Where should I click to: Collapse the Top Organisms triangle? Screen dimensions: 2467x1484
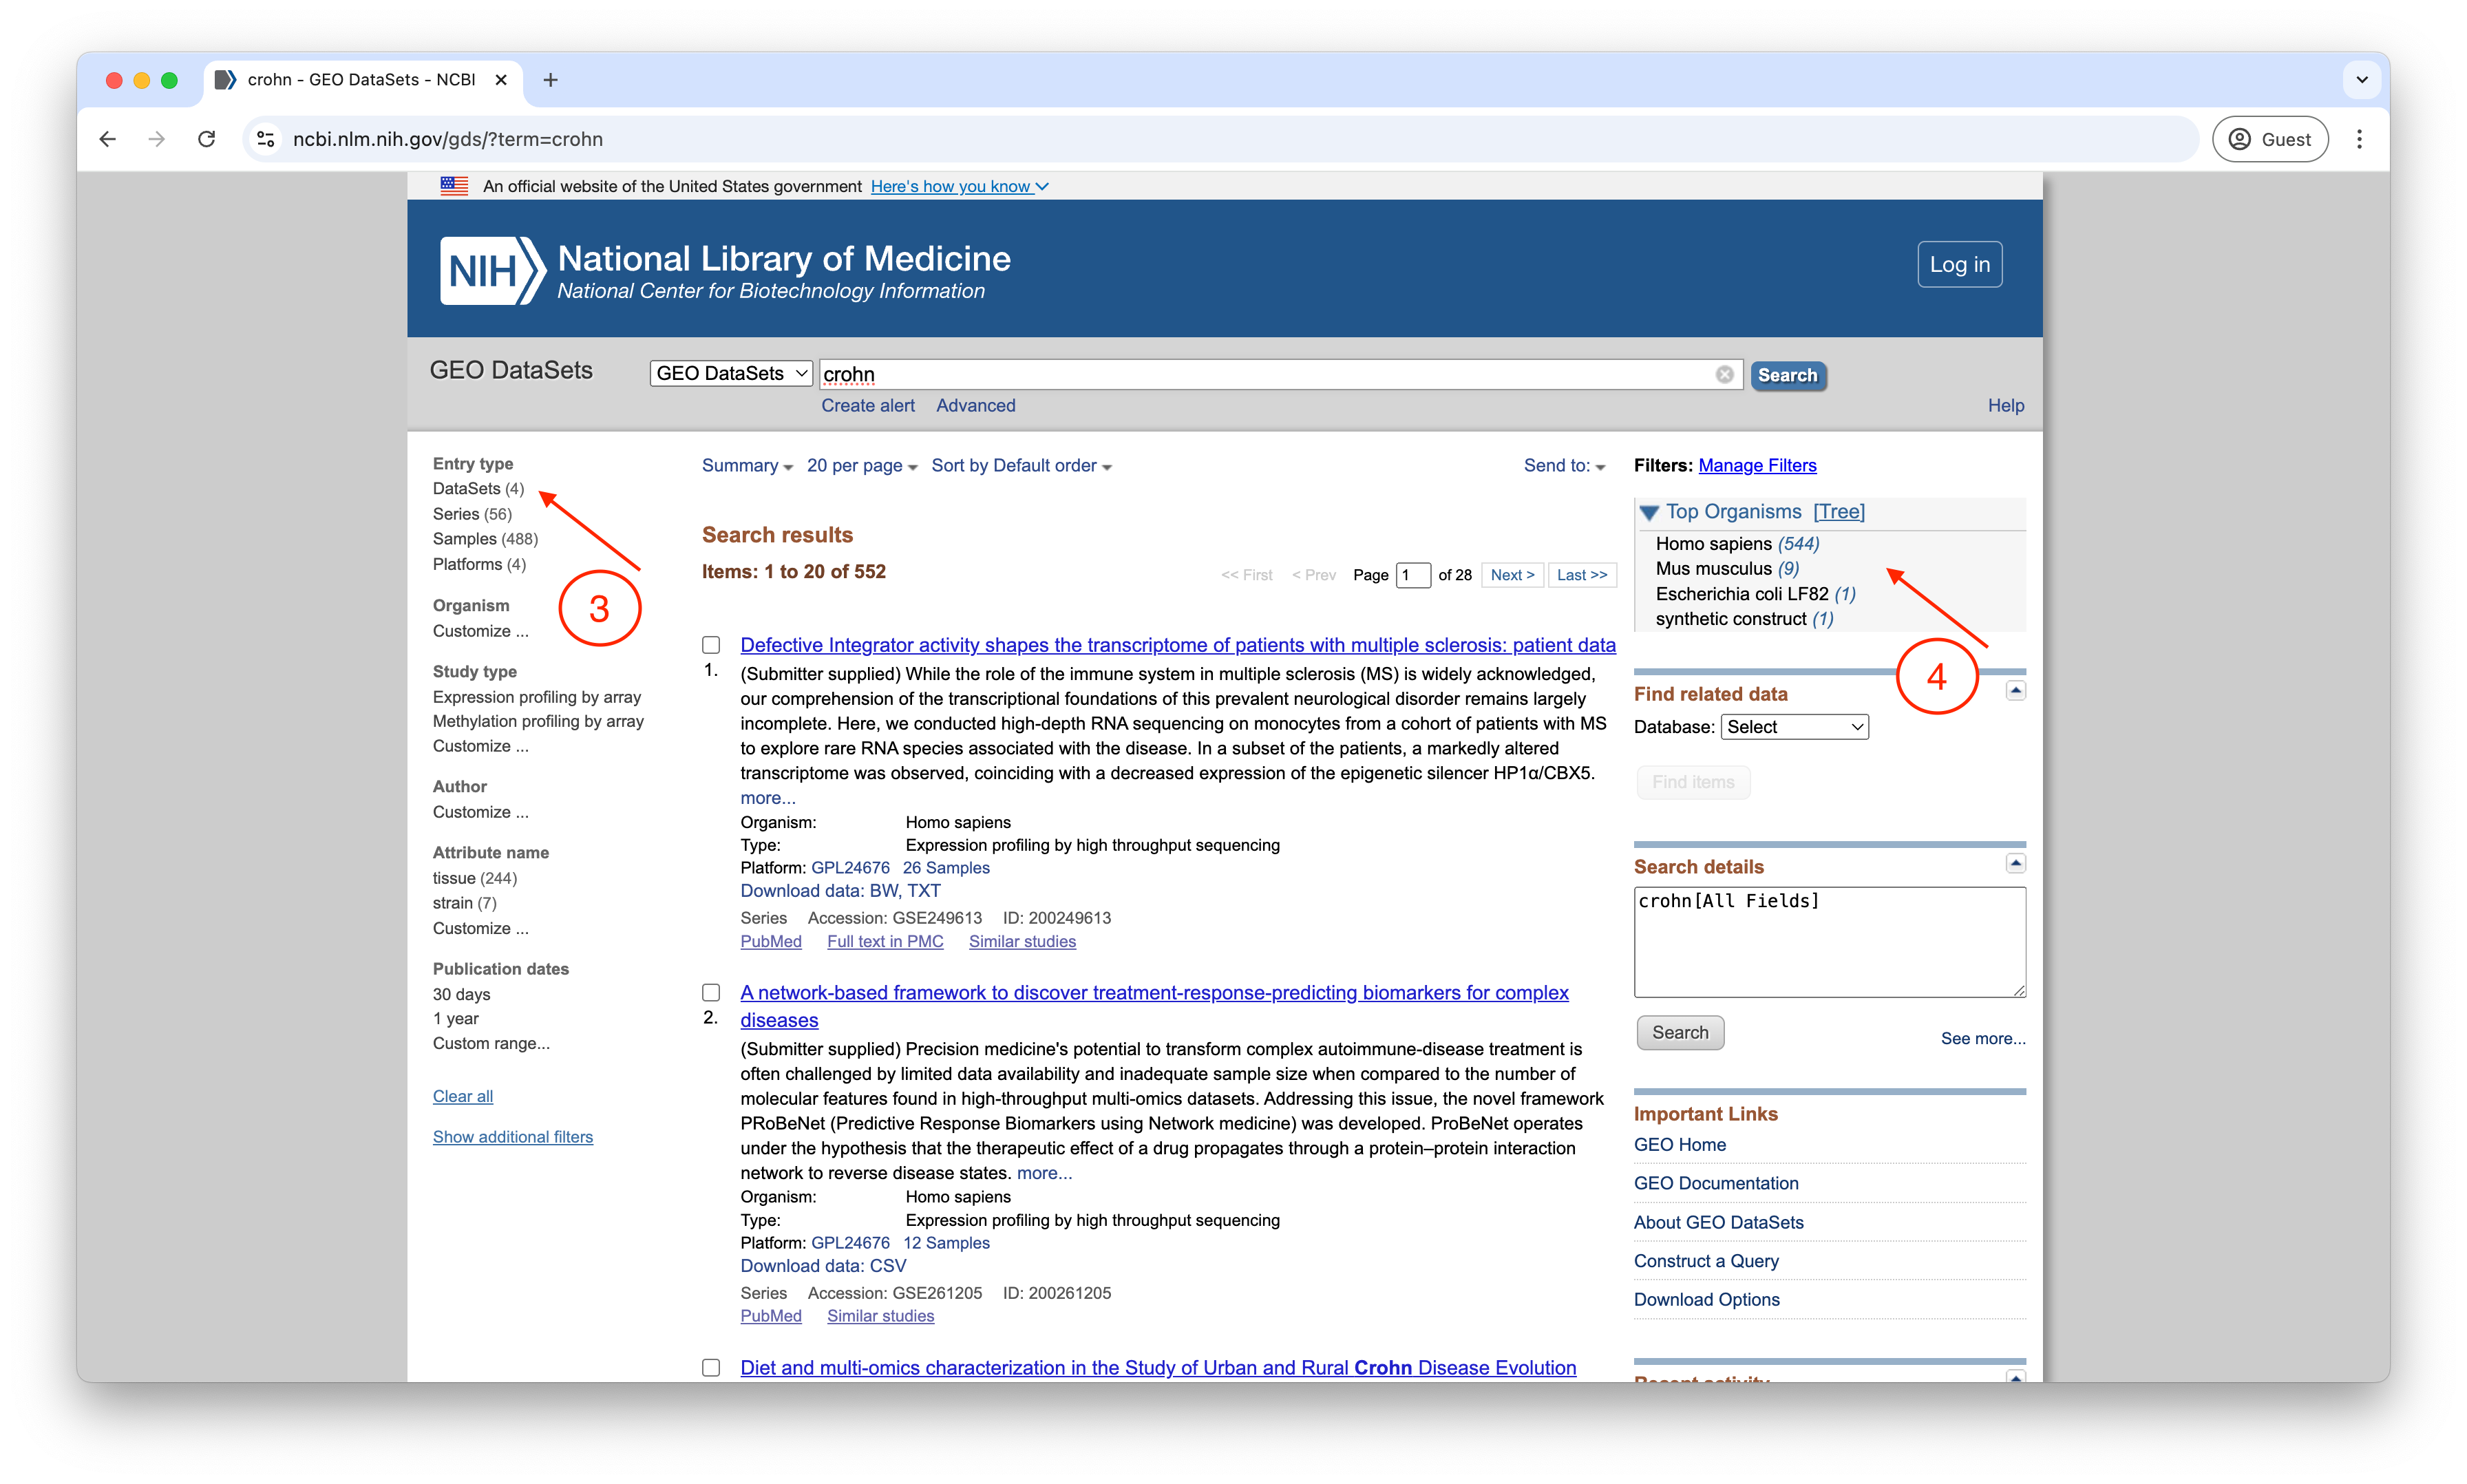coord(1649,512)
